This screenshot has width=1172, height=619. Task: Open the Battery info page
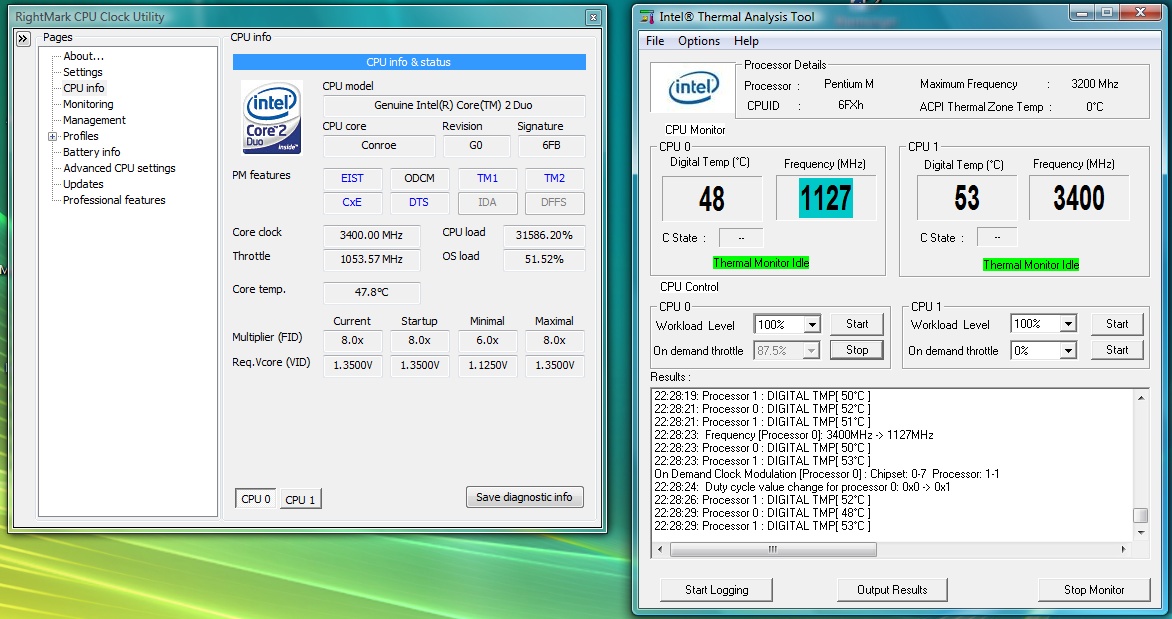click(x=91, y=152)
